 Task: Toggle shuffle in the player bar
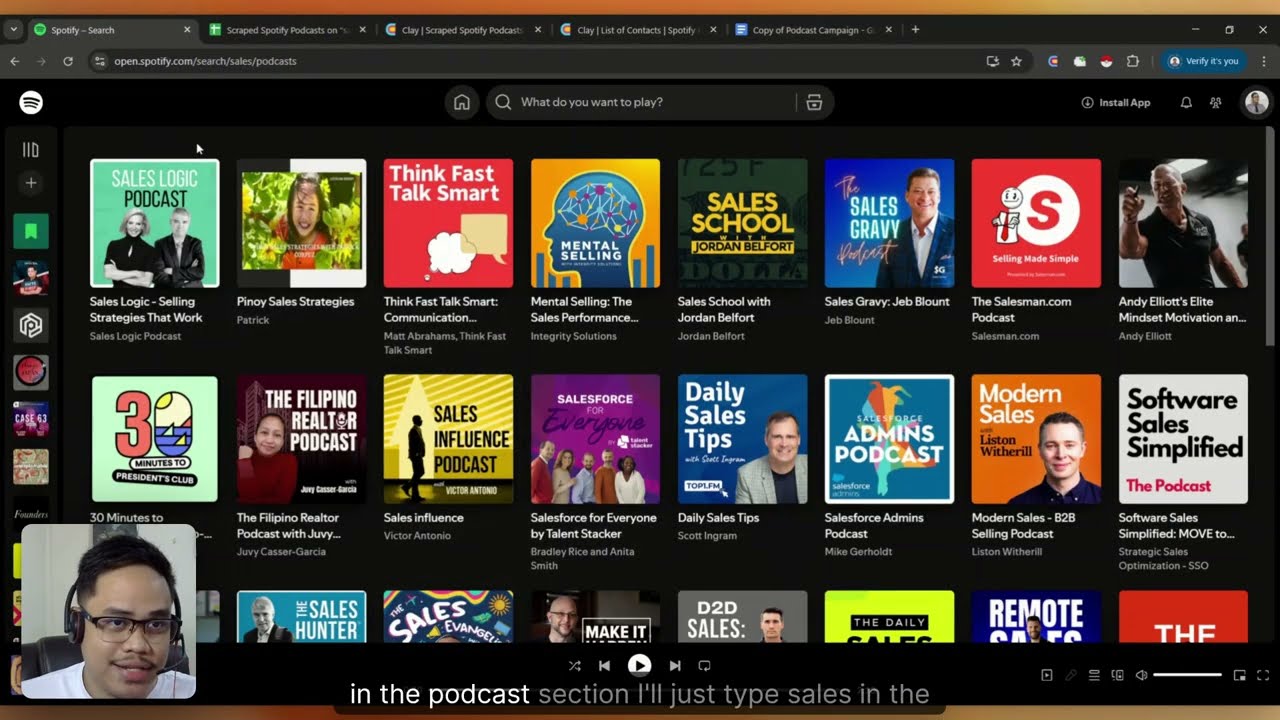574,665
